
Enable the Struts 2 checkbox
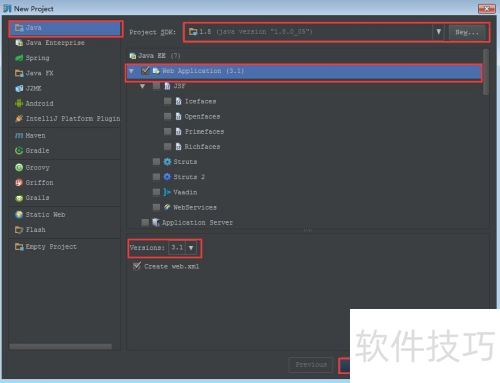(156, 177)
